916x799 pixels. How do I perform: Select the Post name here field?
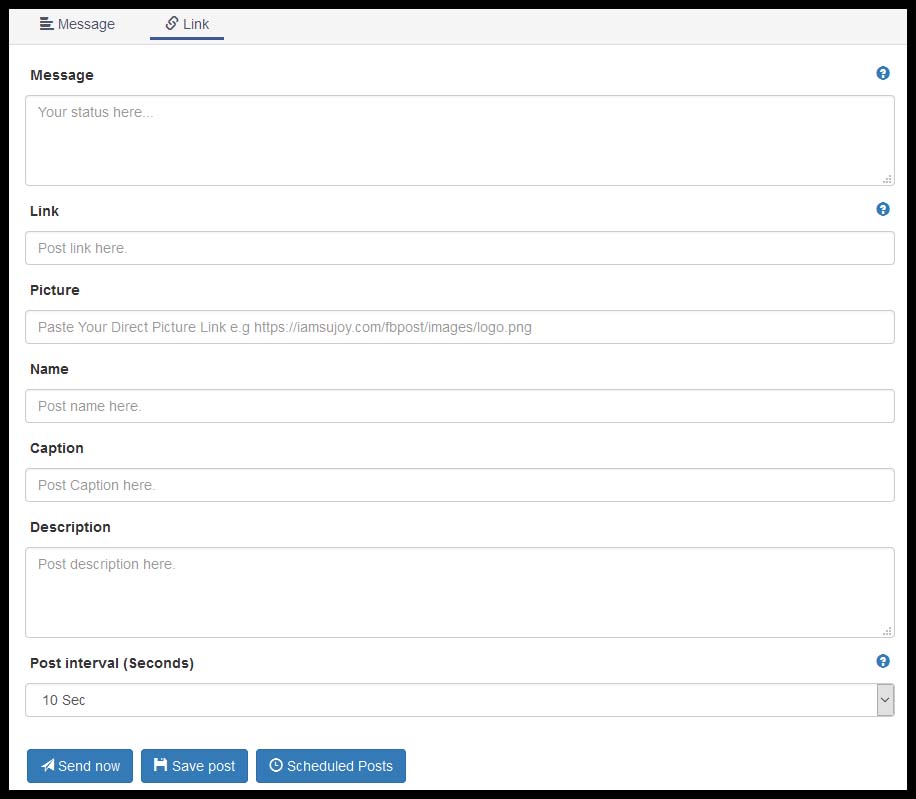[x=459, y=406]
